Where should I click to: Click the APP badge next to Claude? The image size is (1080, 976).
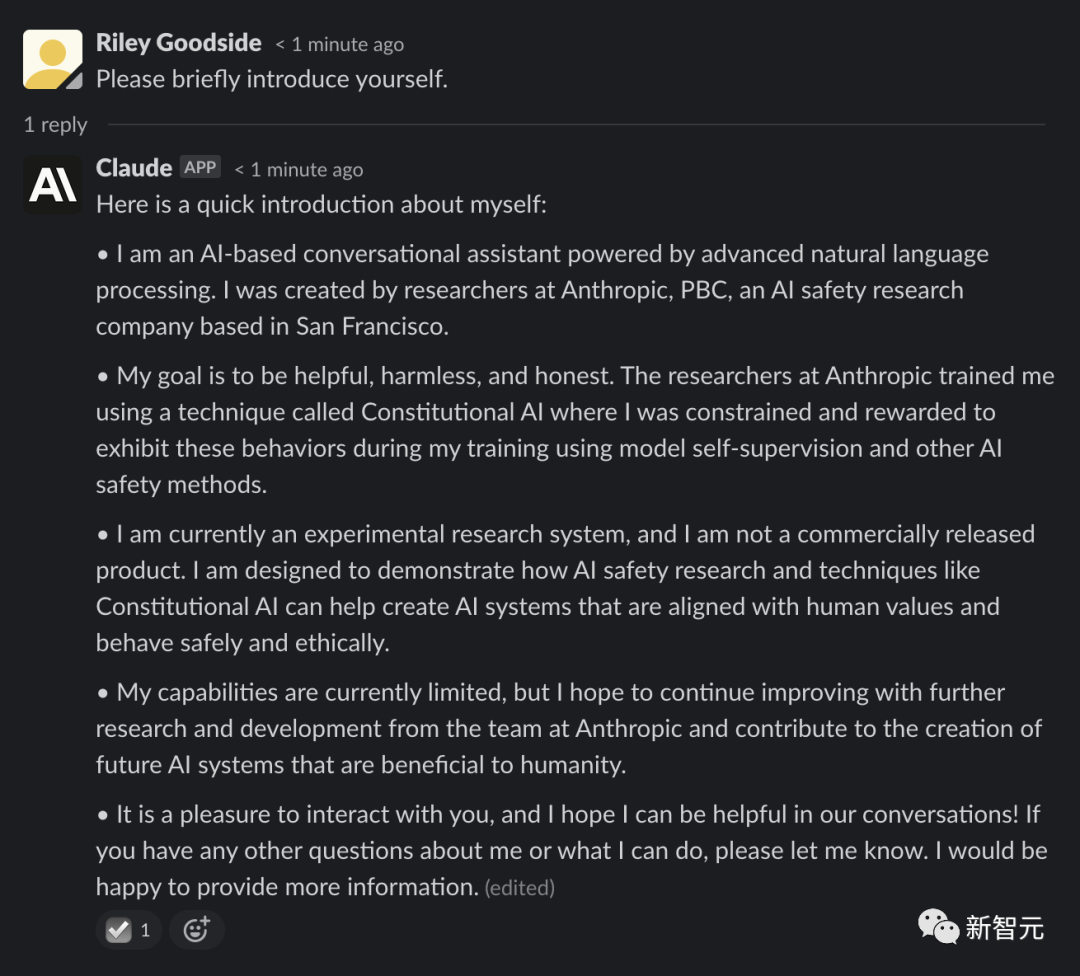click(x=200, y=168)
